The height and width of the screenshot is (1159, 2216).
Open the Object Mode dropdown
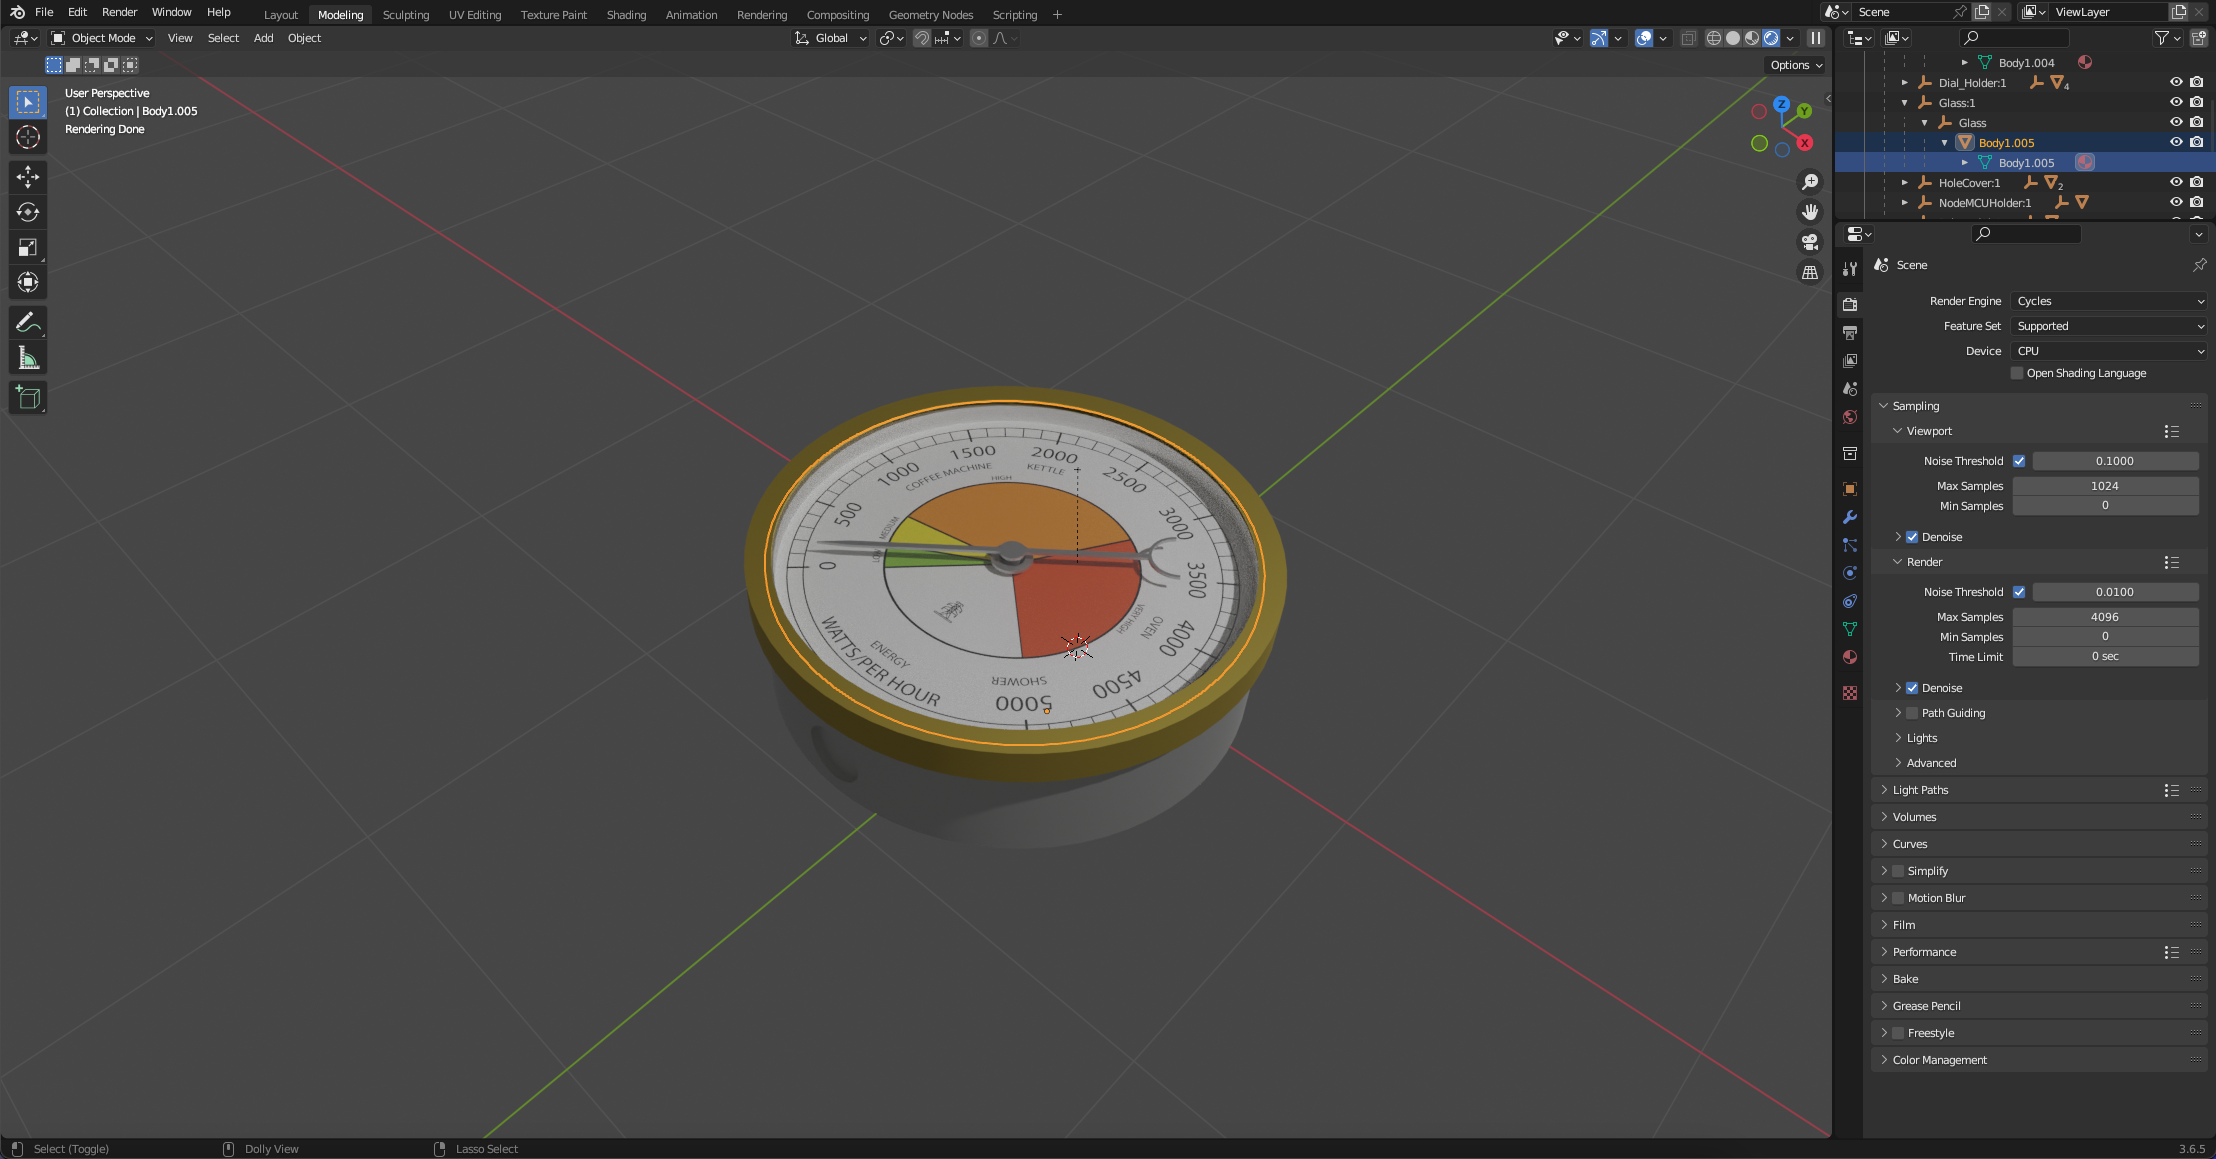coord(102,38)
